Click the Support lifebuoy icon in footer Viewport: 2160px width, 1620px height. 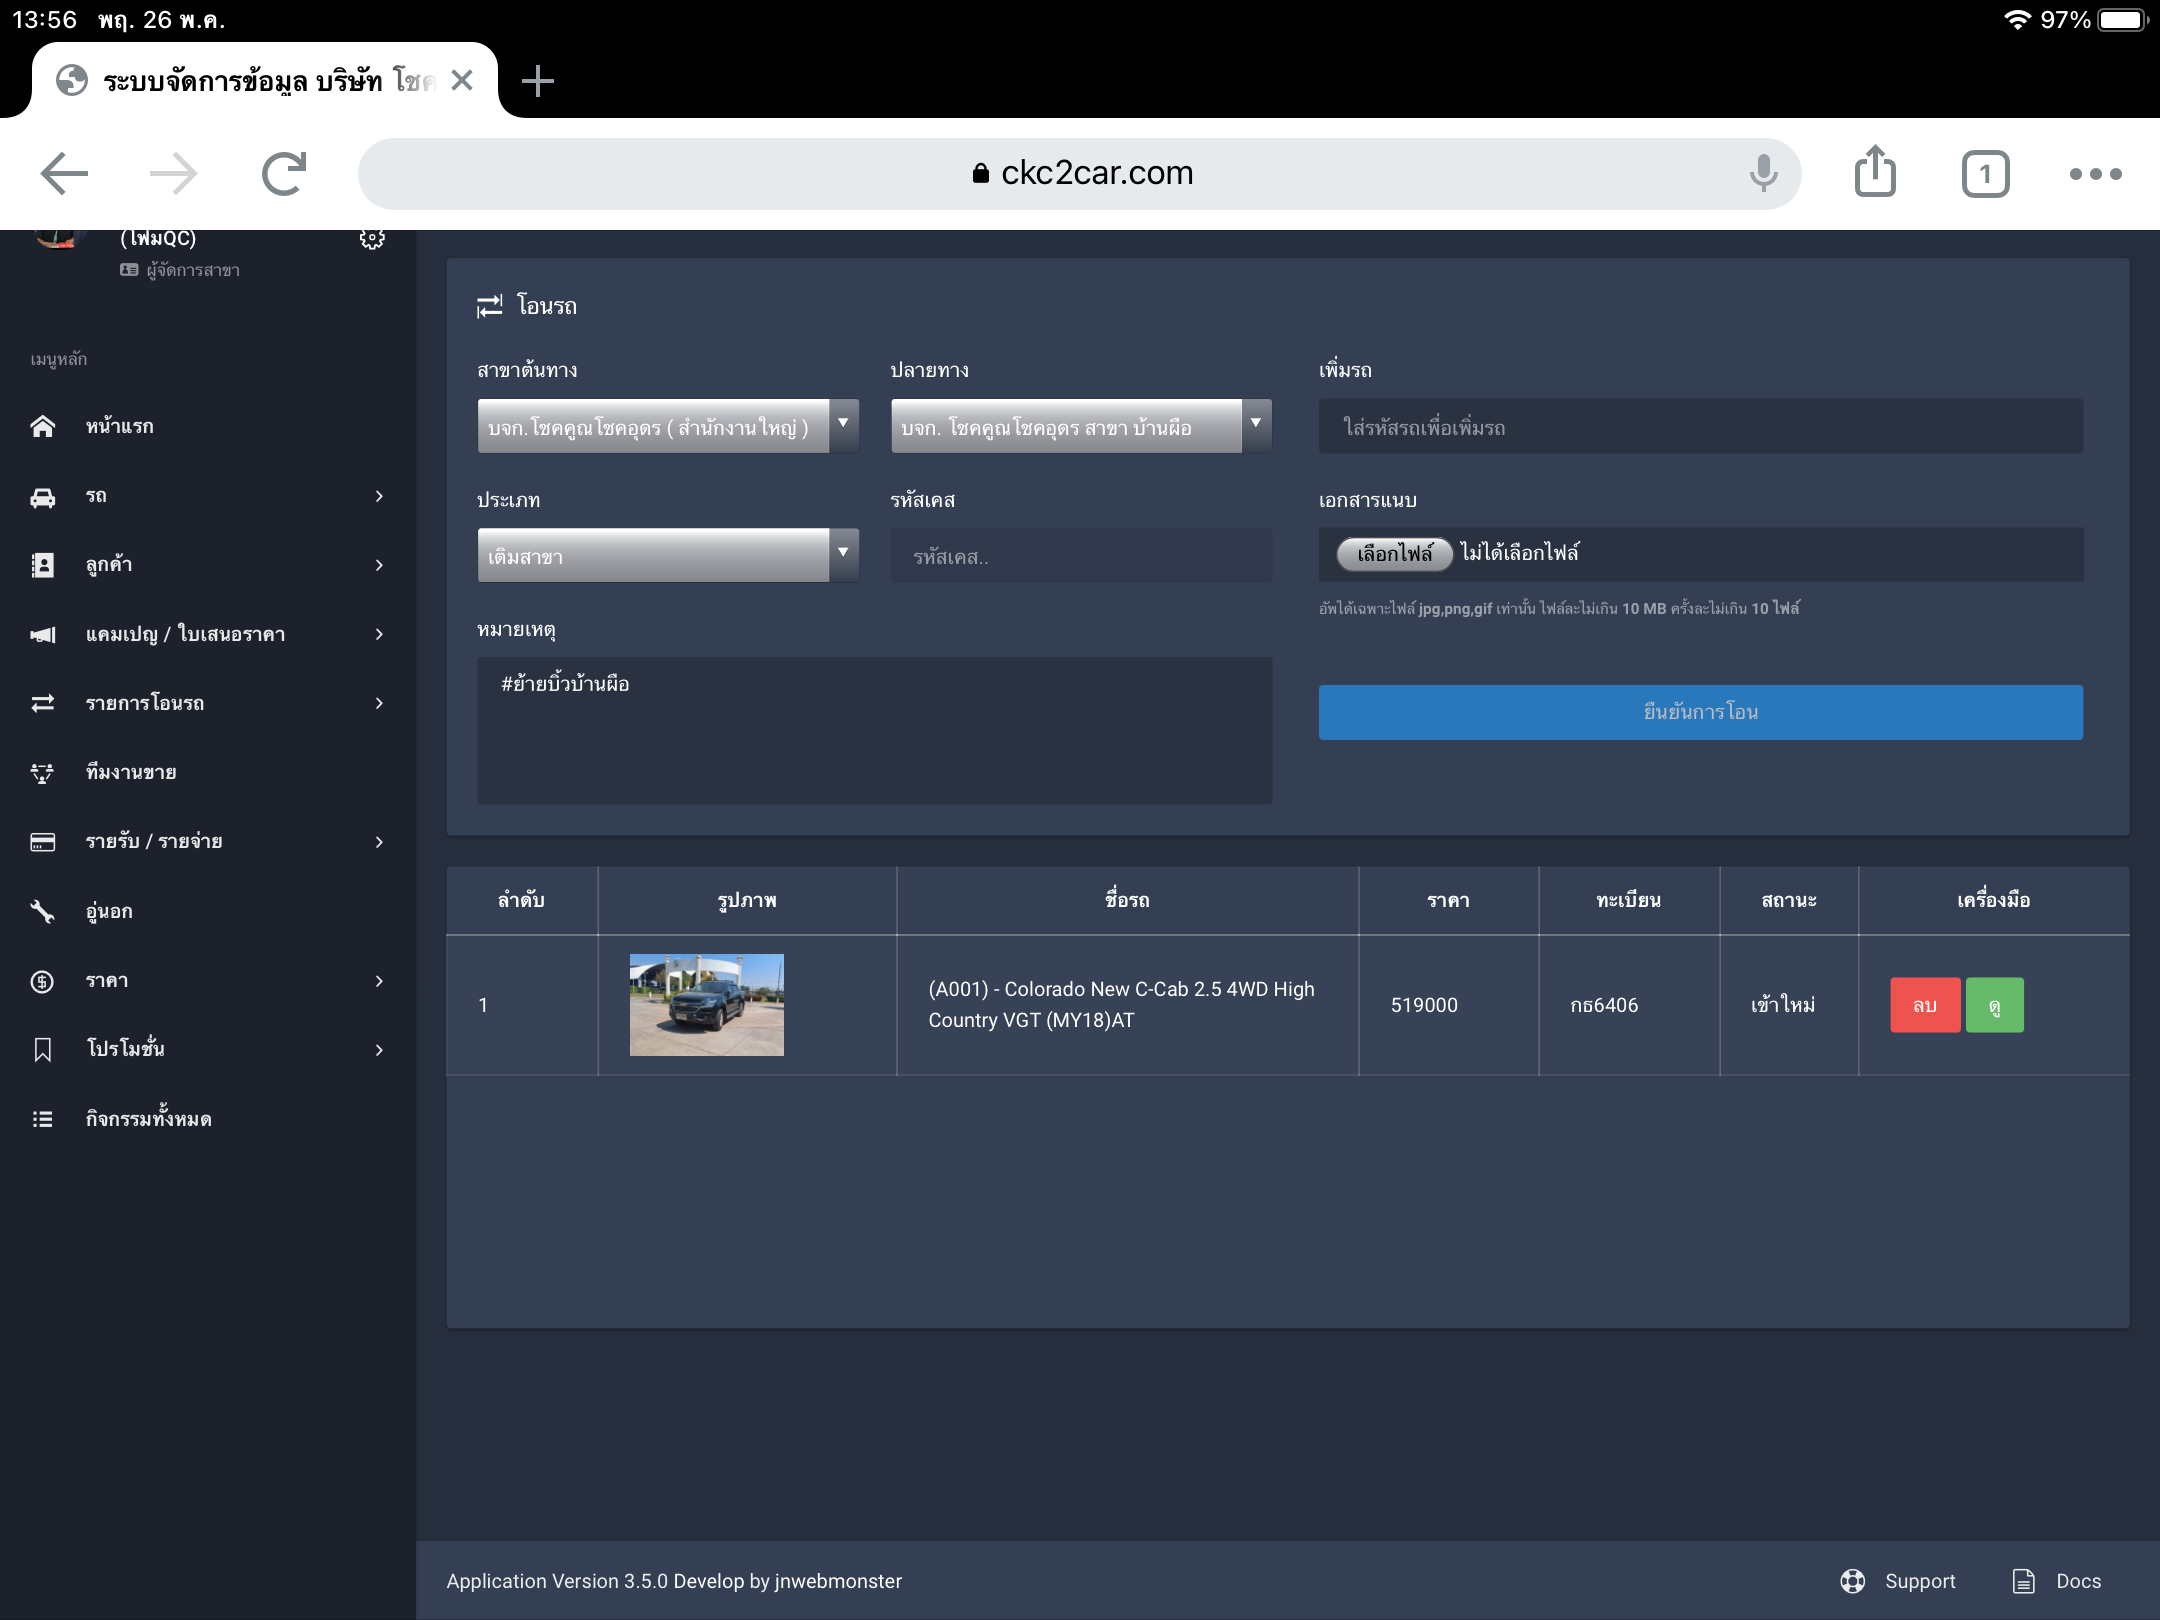tap(1853, 1581)
